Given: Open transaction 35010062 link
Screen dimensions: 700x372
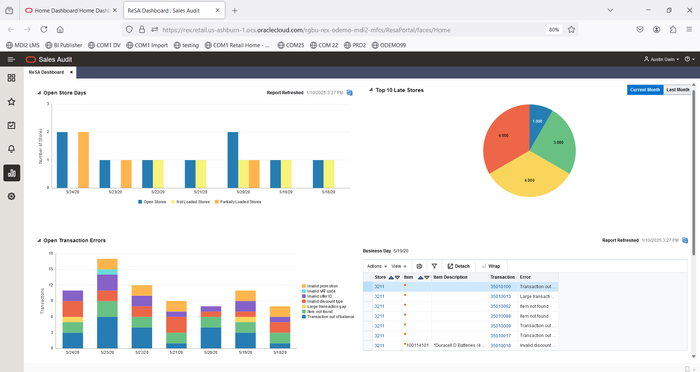Looking at the screenshot, I should point(500,306).
